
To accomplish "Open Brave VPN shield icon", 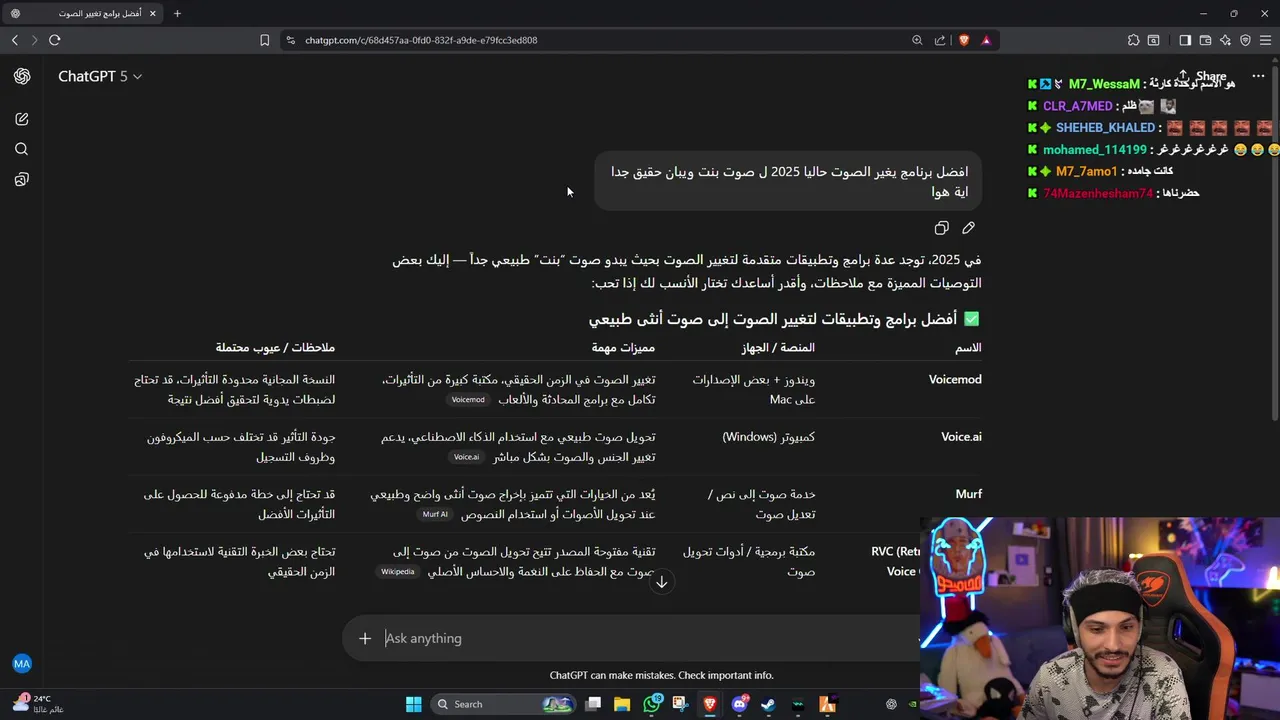I will (x=1245, y=40).
